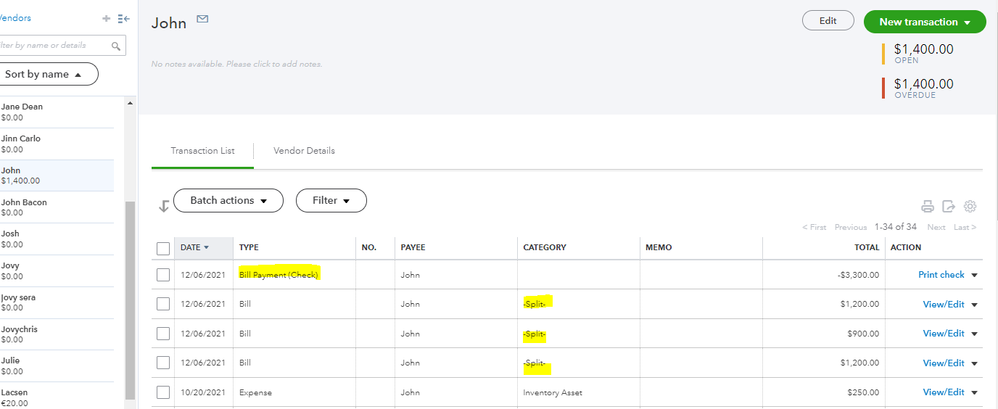998x409 pixels.
Task: Expand the action arrow on the $900.00 Bill row
Action: [974, 334]
